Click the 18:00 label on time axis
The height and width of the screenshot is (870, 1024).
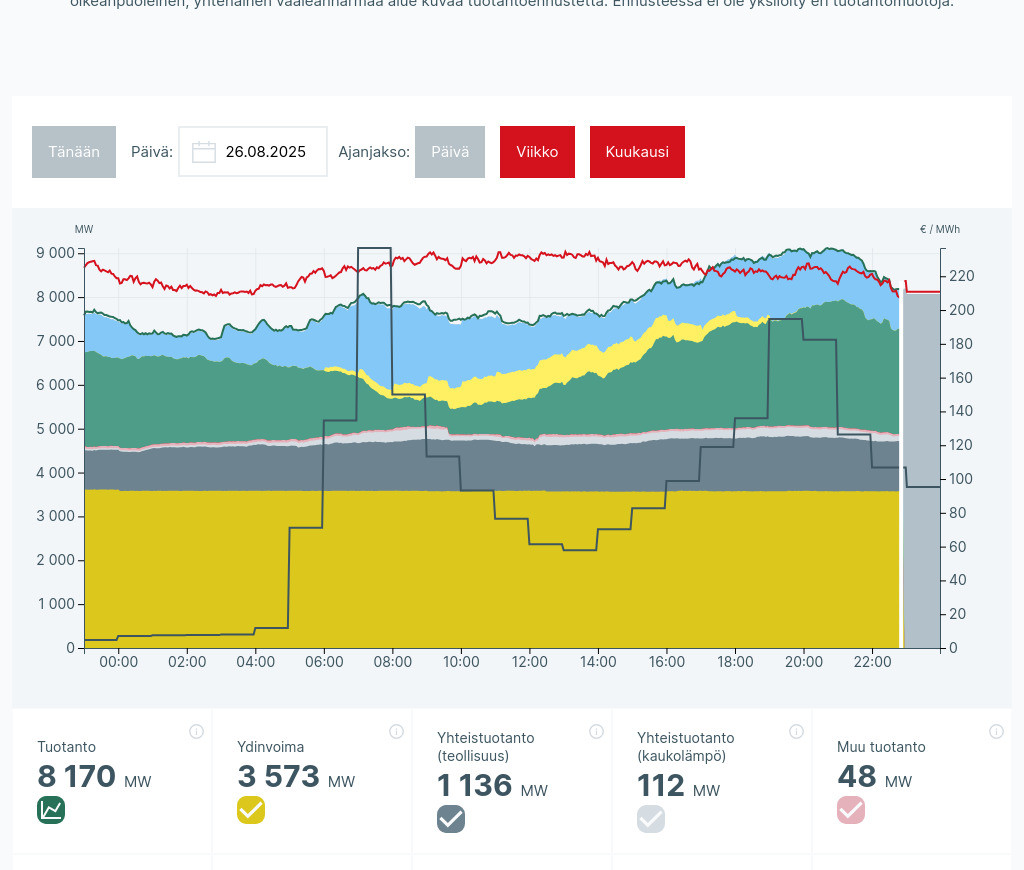tap(735, 662)
